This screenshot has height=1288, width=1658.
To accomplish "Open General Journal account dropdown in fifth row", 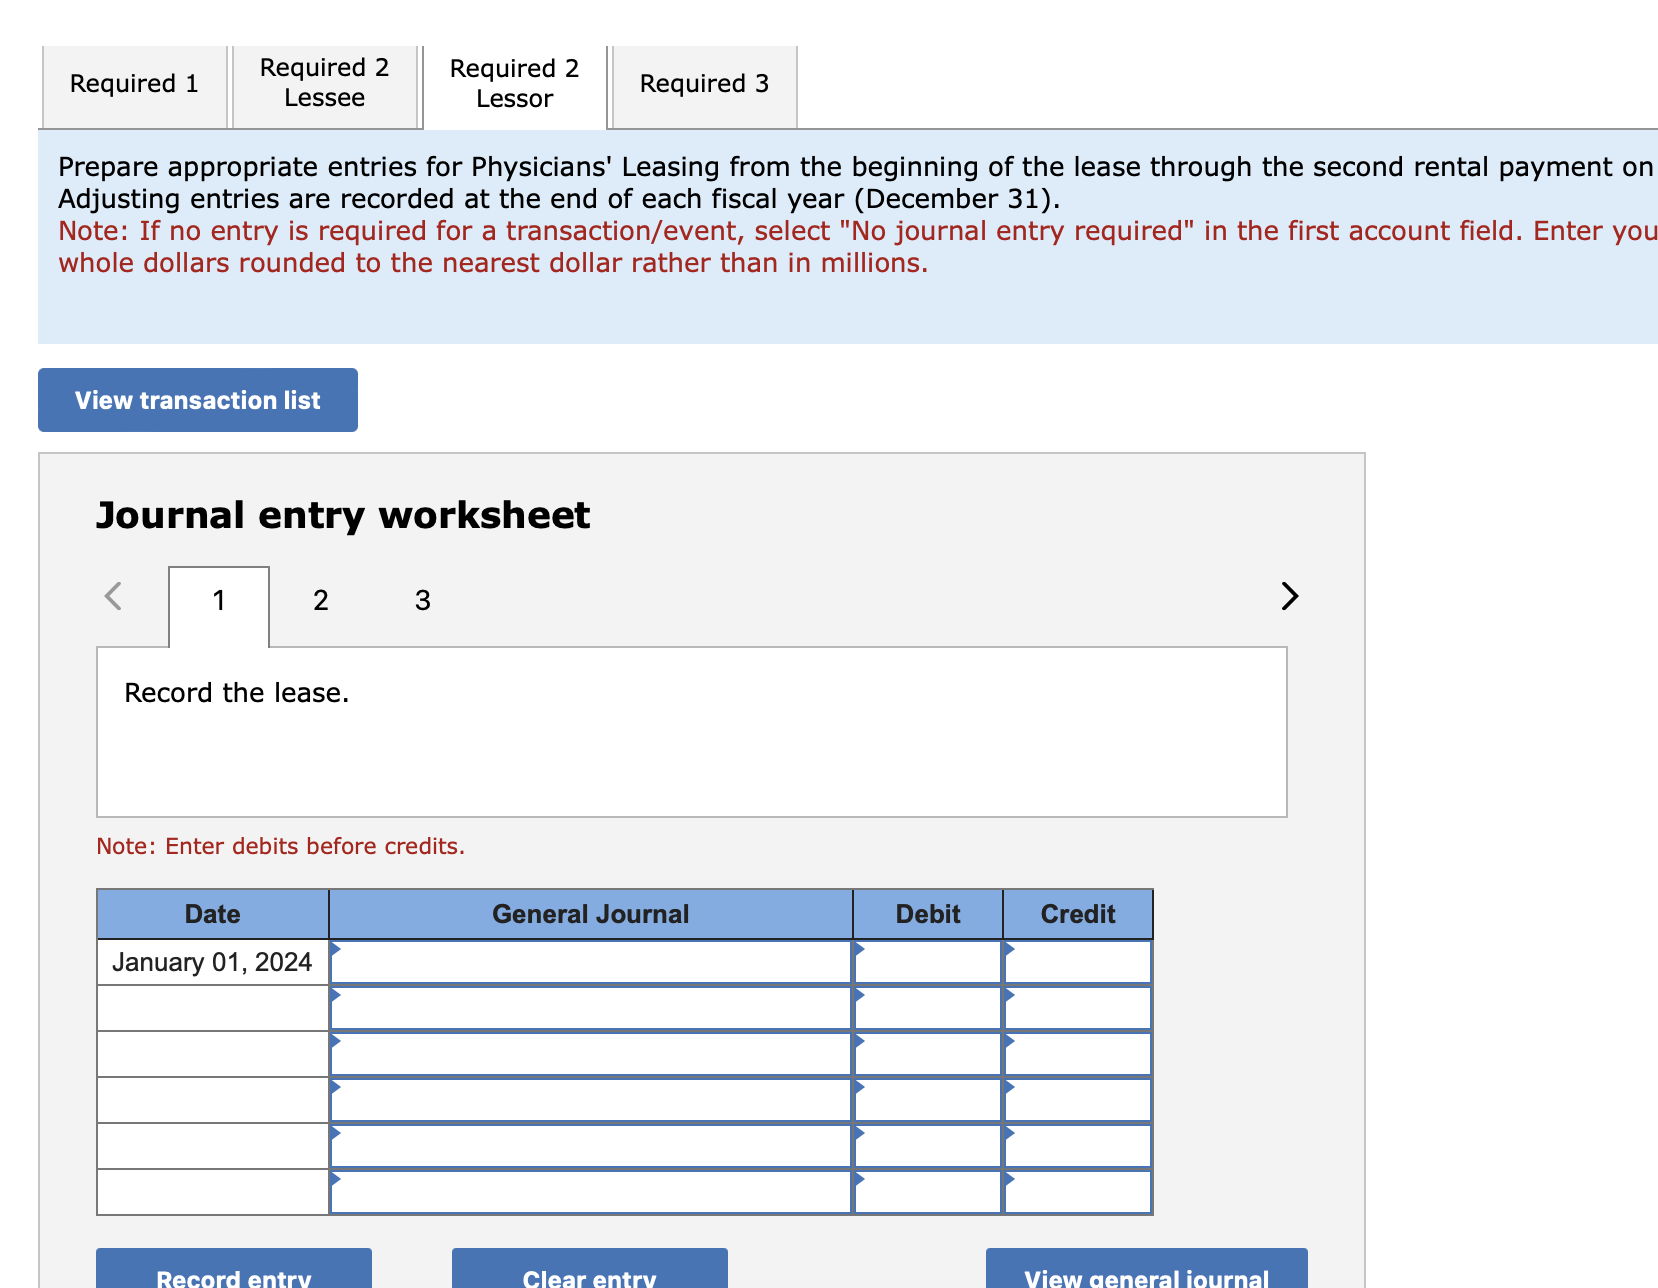I will 591,1147.
